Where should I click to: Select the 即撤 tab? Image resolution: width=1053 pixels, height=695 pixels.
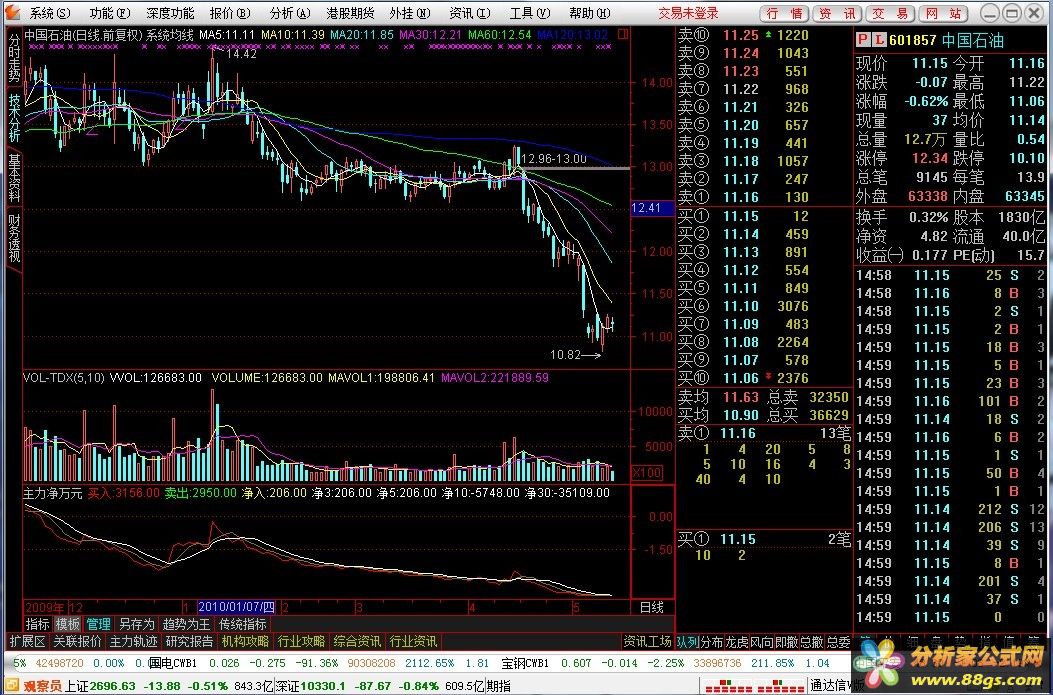point(787,642)
